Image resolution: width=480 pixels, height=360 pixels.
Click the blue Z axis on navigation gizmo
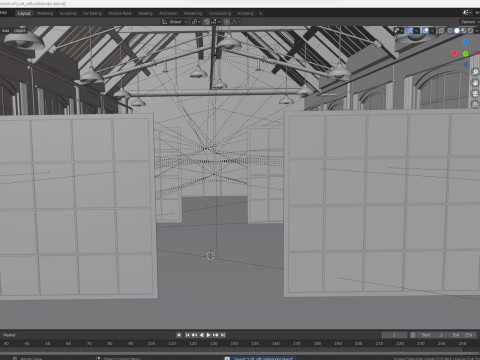tap(466, 41)
